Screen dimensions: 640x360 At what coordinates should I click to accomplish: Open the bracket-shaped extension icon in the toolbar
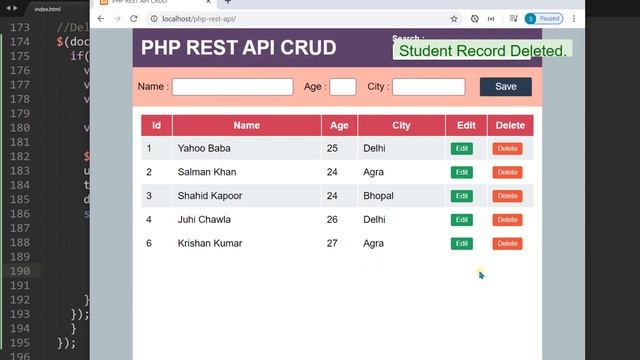pos(491,19)
